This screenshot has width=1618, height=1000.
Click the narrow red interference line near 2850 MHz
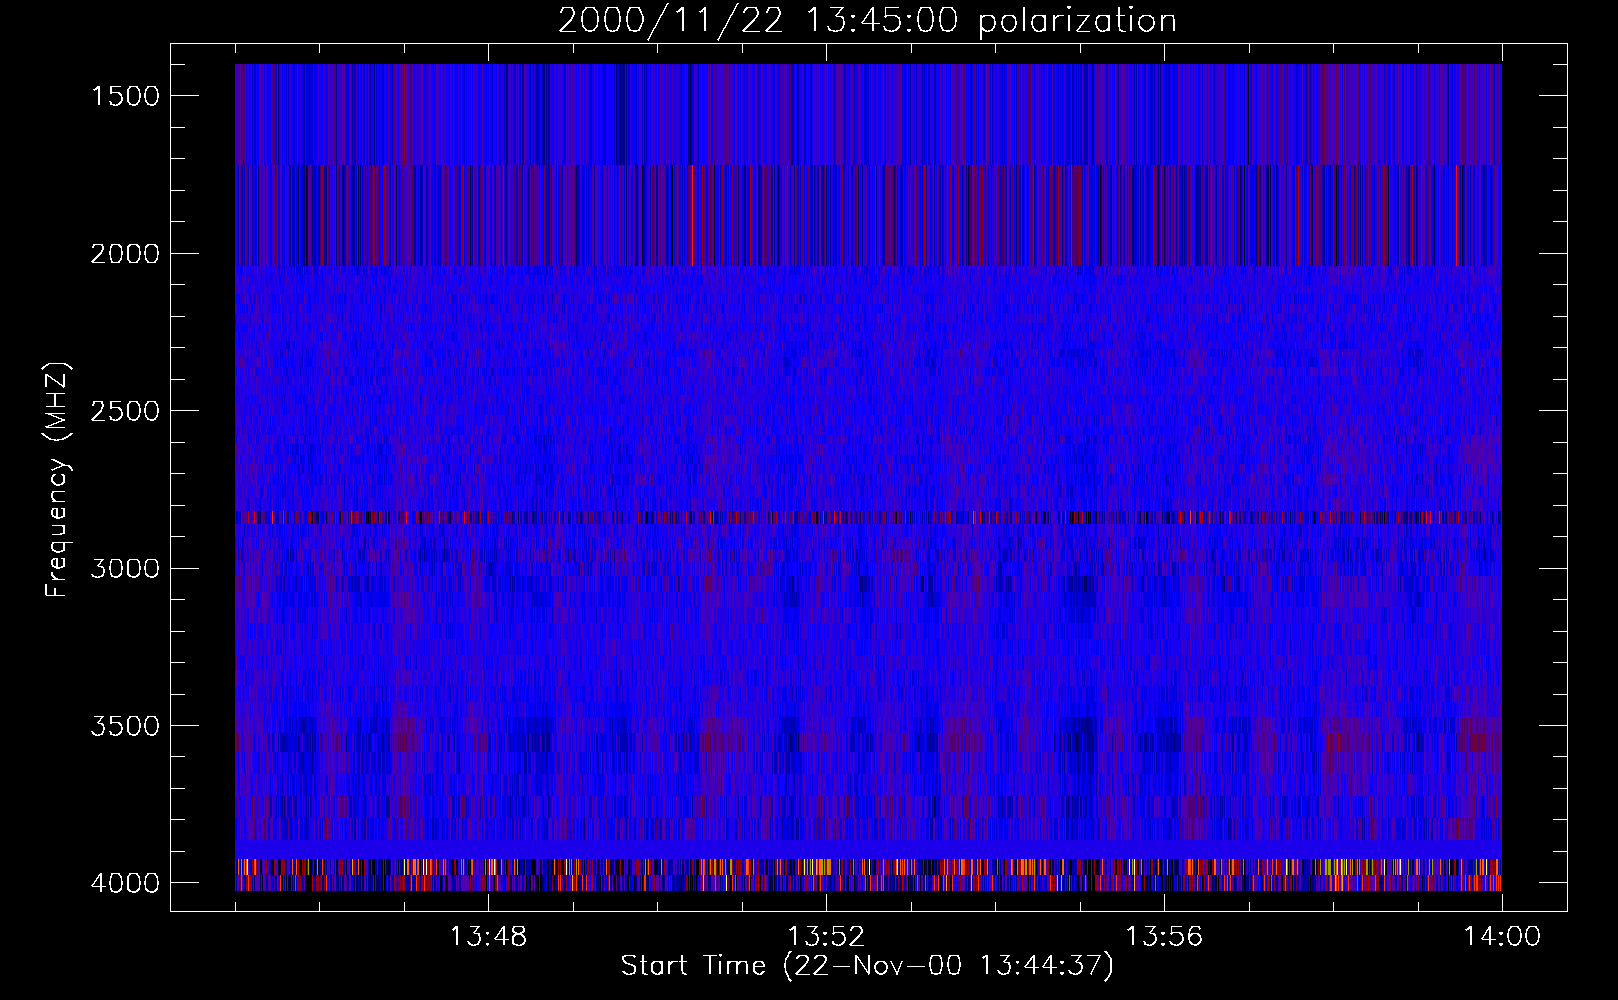point(868,517)
